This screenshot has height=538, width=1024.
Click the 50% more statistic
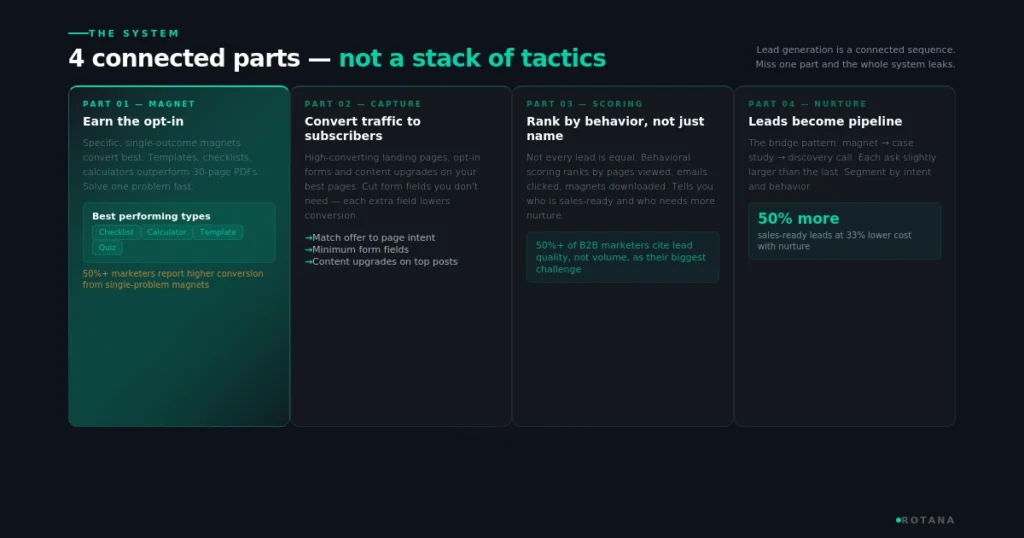[x=798, y=219]
